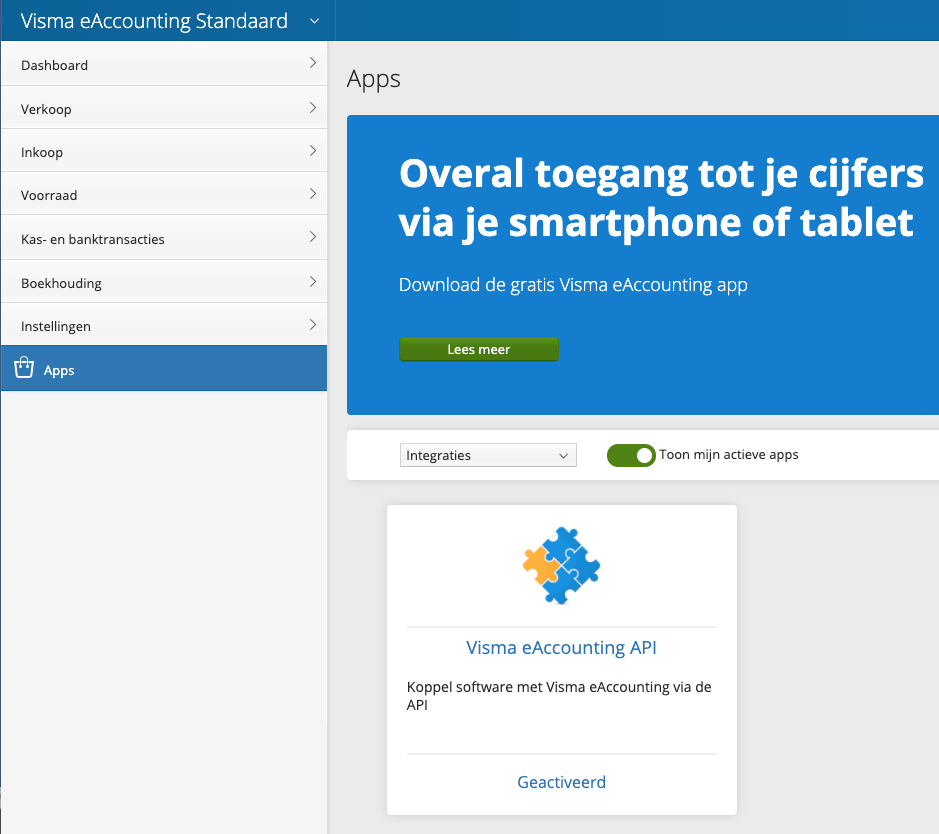Image resolution: width=939 pixels, height=834 pixels.
Task: Click the green Lees meer button
Action: [x=478, y=349]
